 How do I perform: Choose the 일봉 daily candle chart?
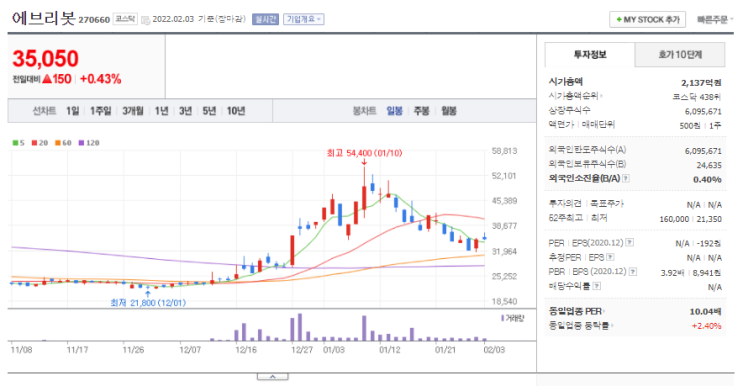(394, 111)
